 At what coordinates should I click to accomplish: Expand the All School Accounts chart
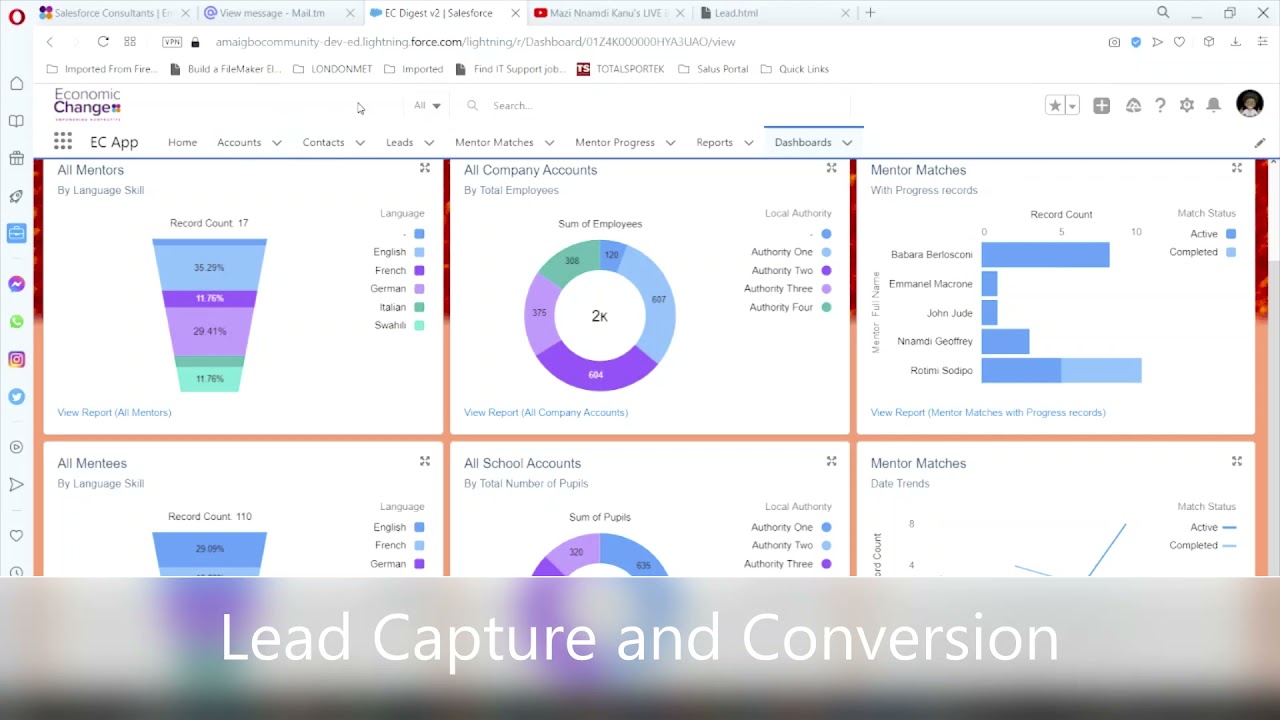pyautogui.click(x=831, y=461)
